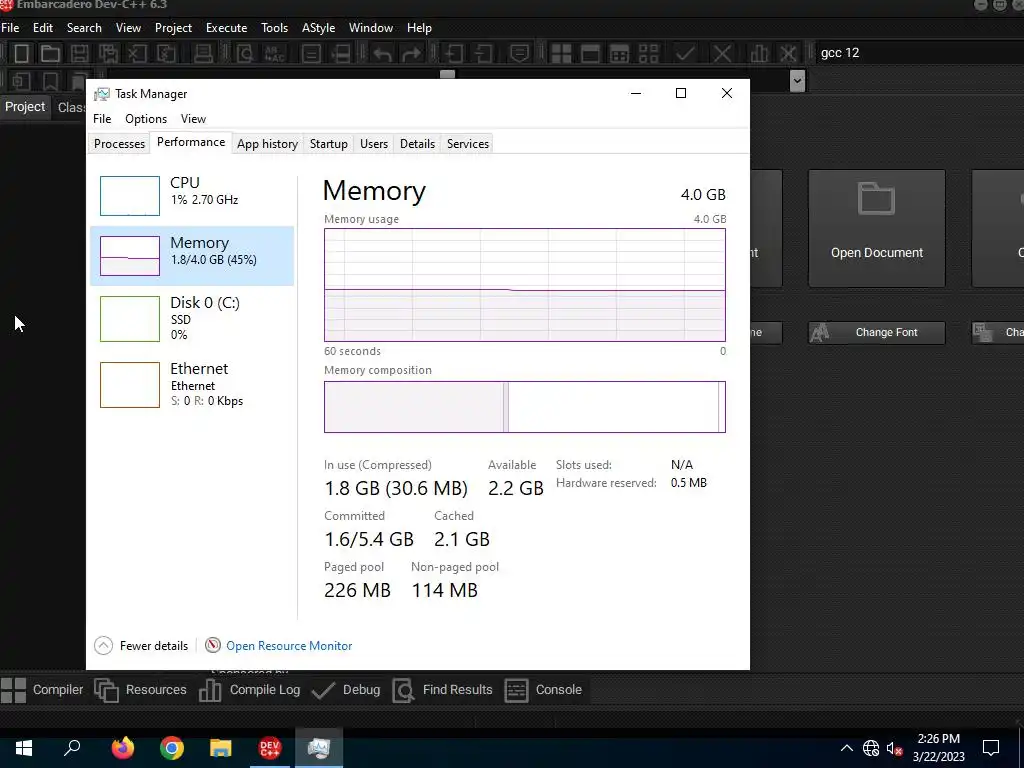
Task: Open the notification center icon
Action: click(x=991, y=748)
